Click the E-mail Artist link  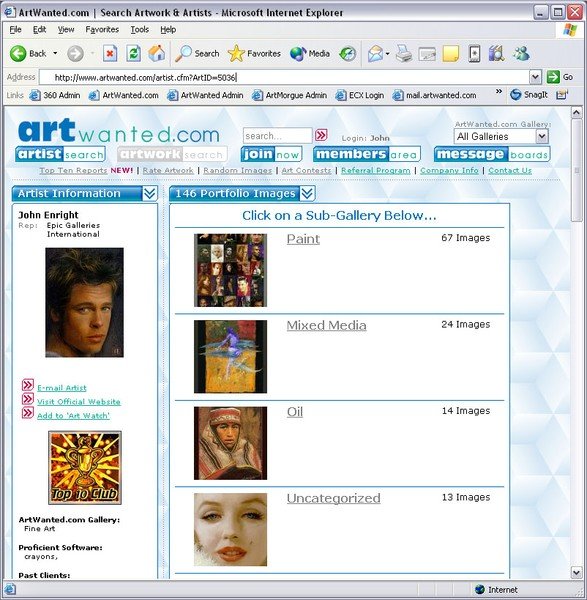coord(62,388)
